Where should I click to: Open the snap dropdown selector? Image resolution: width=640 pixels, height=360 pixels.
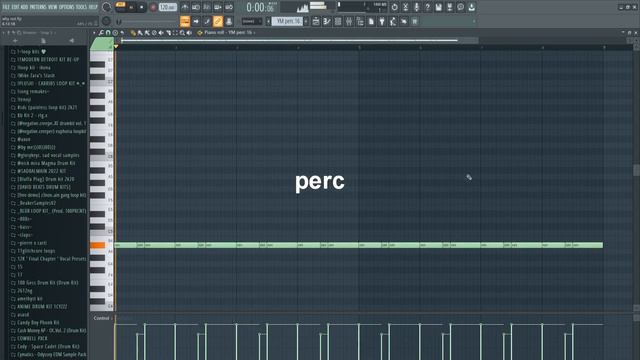tap(251, 21)
